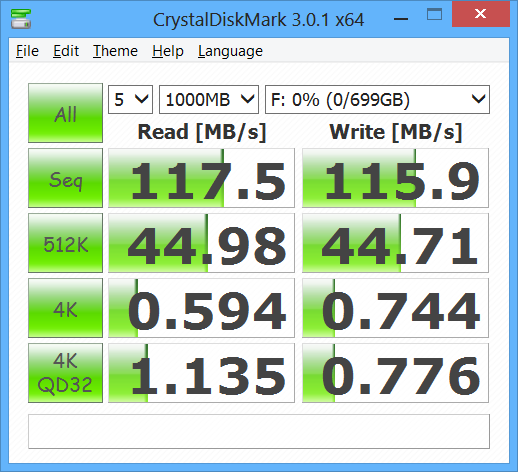
Task: Open the Language menu
Action: pos(230,51)
